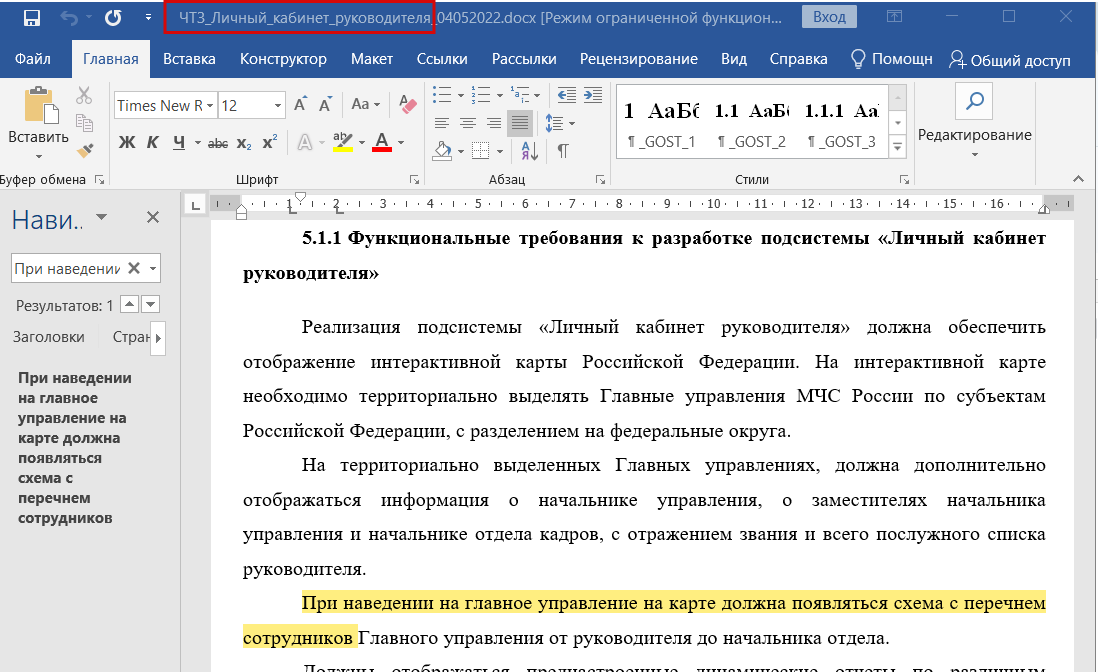Open line spacing options
The height and width of the screenshot is (672, 1098).
(x=555, y=123)
